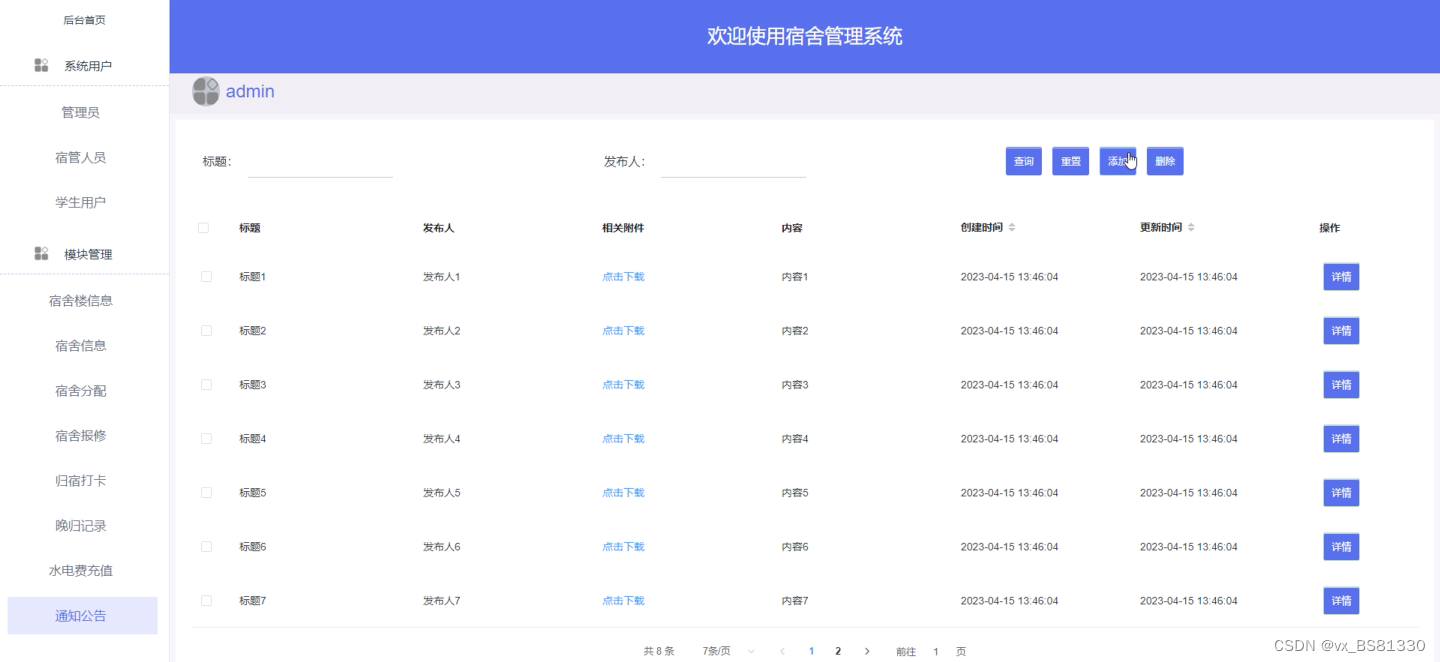Open the 管理员 menu item
This screenshot has width=1440, height=662.
[x=81, y=113]
